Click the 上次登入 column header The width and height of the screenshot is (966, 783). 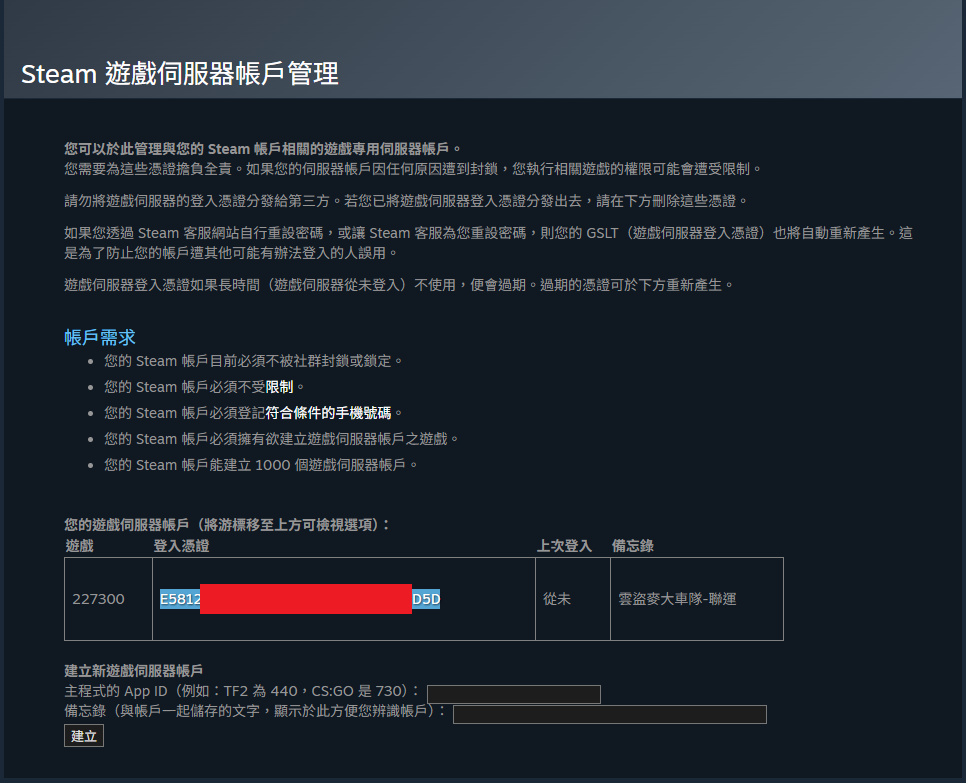pos(564,546)
